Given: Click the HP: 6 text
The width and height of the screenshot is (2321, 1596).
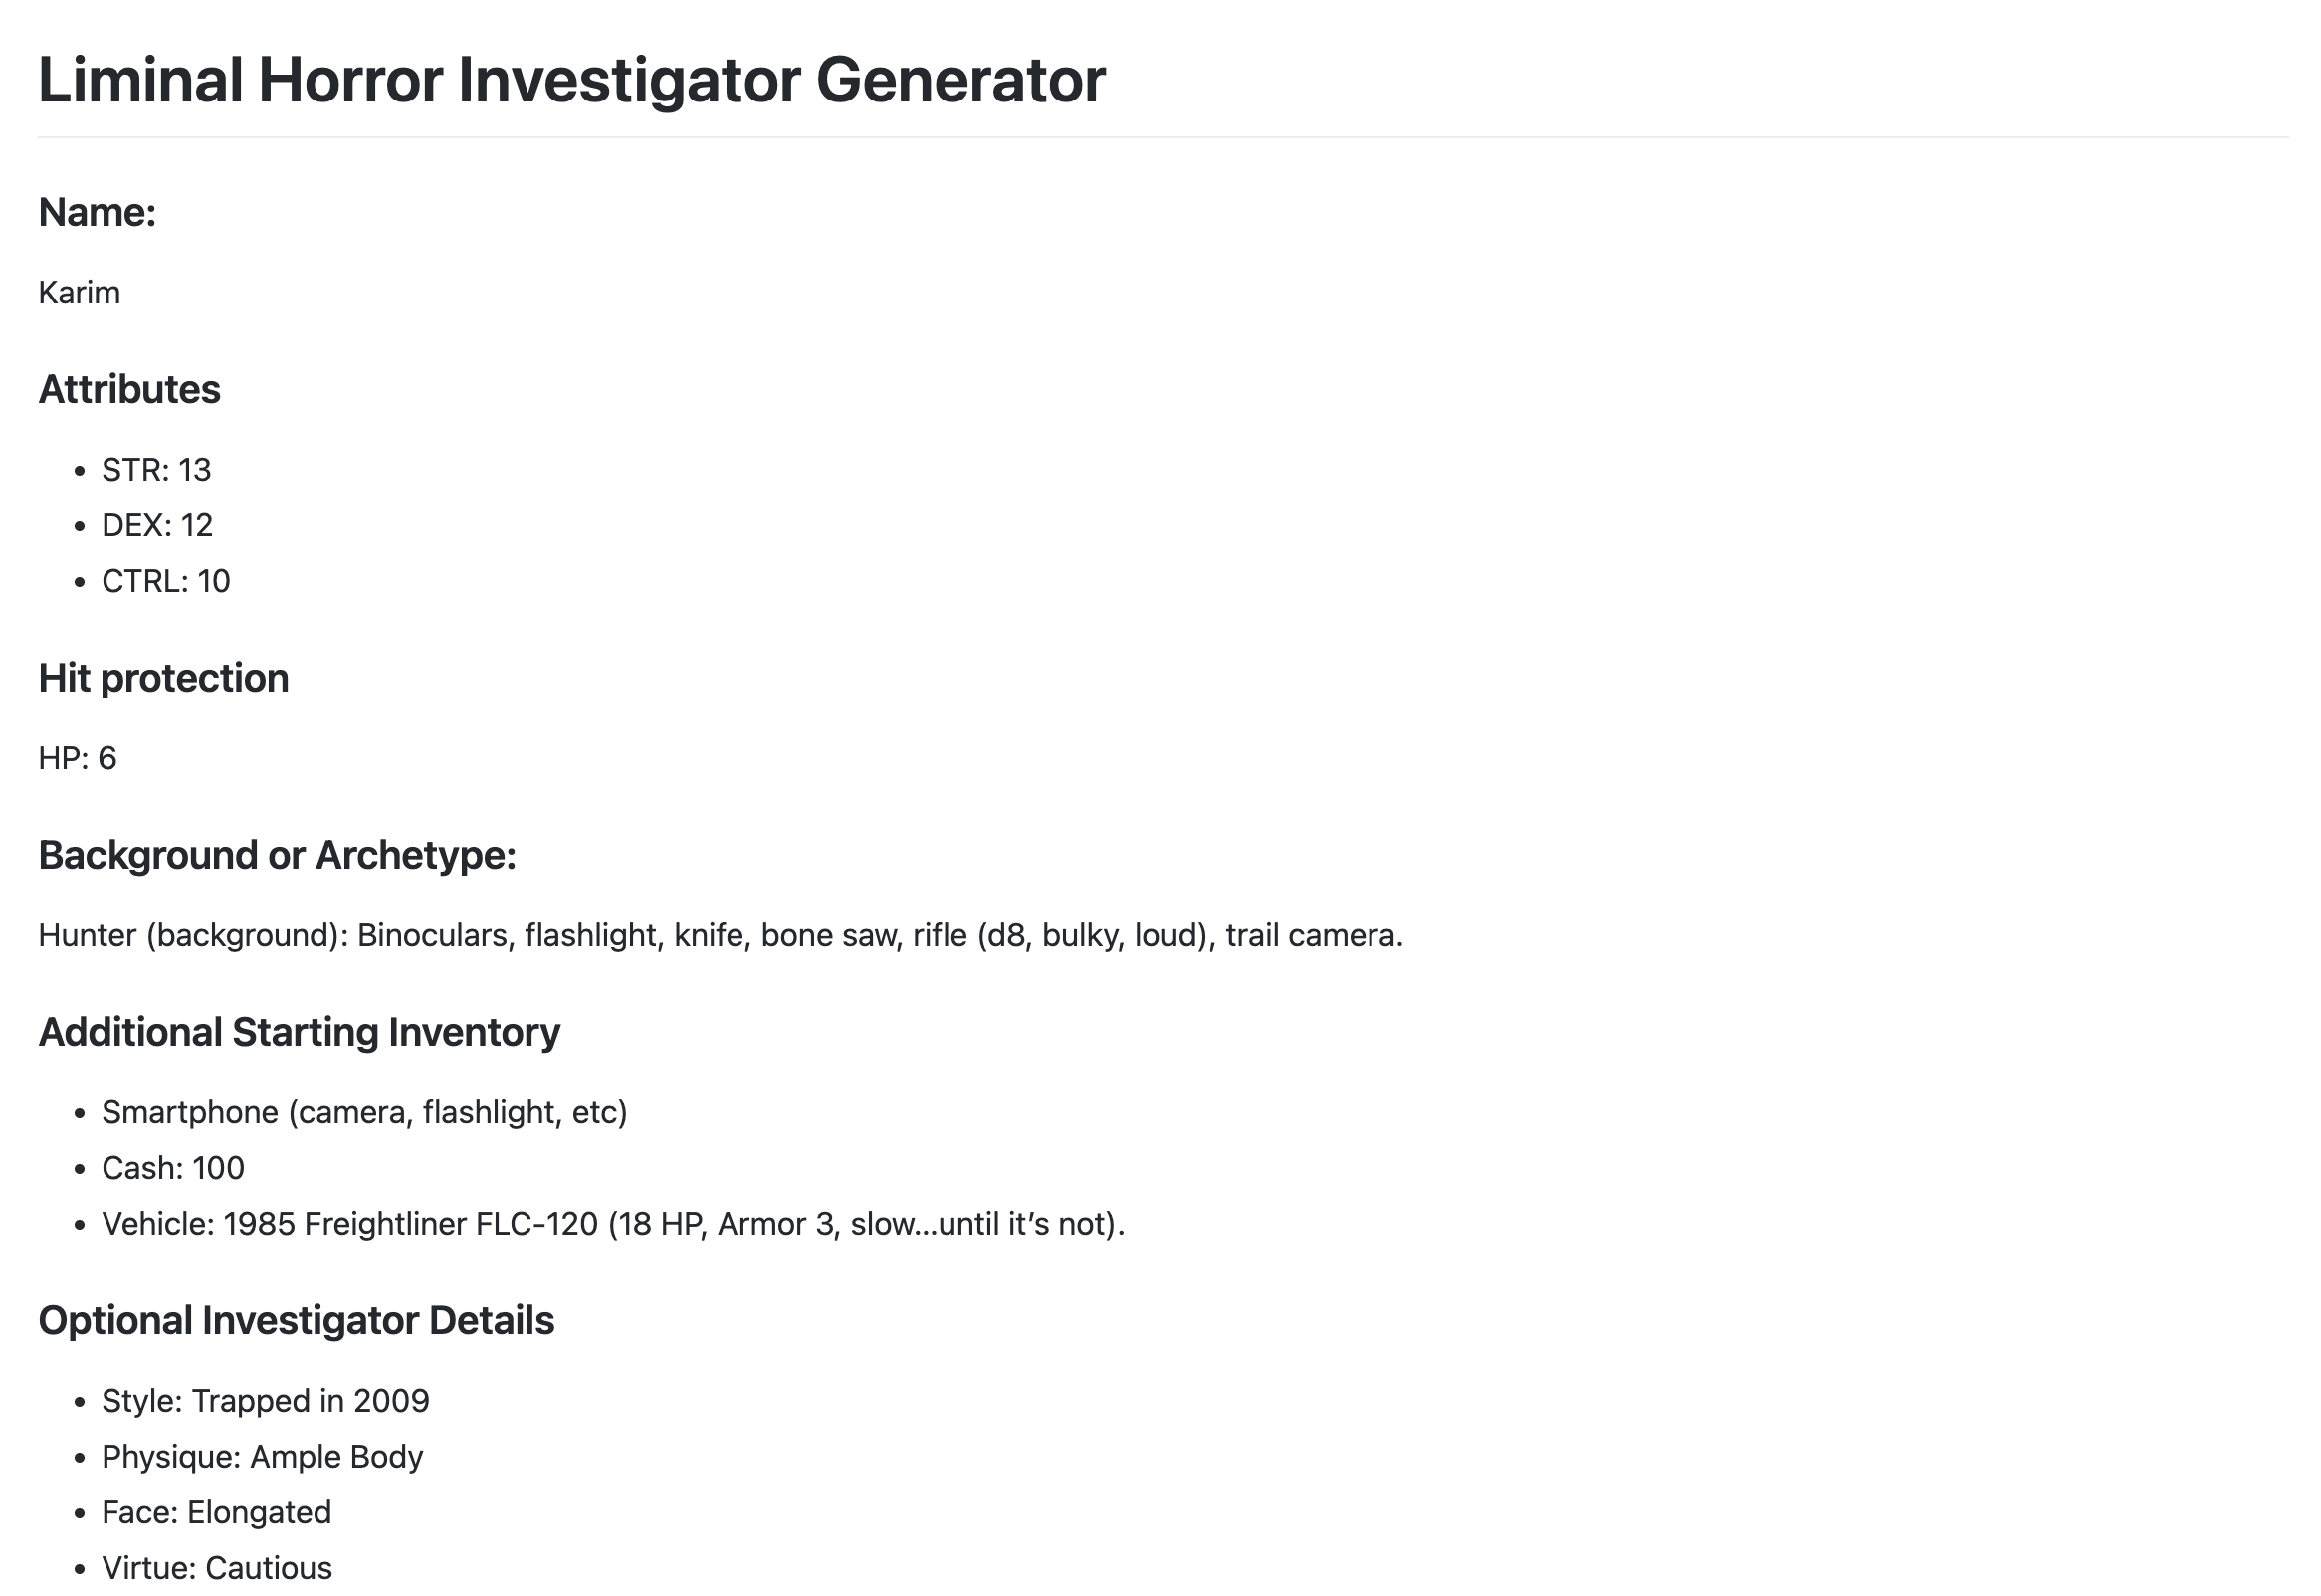Looking at the screenshot, I should (77, 759).
